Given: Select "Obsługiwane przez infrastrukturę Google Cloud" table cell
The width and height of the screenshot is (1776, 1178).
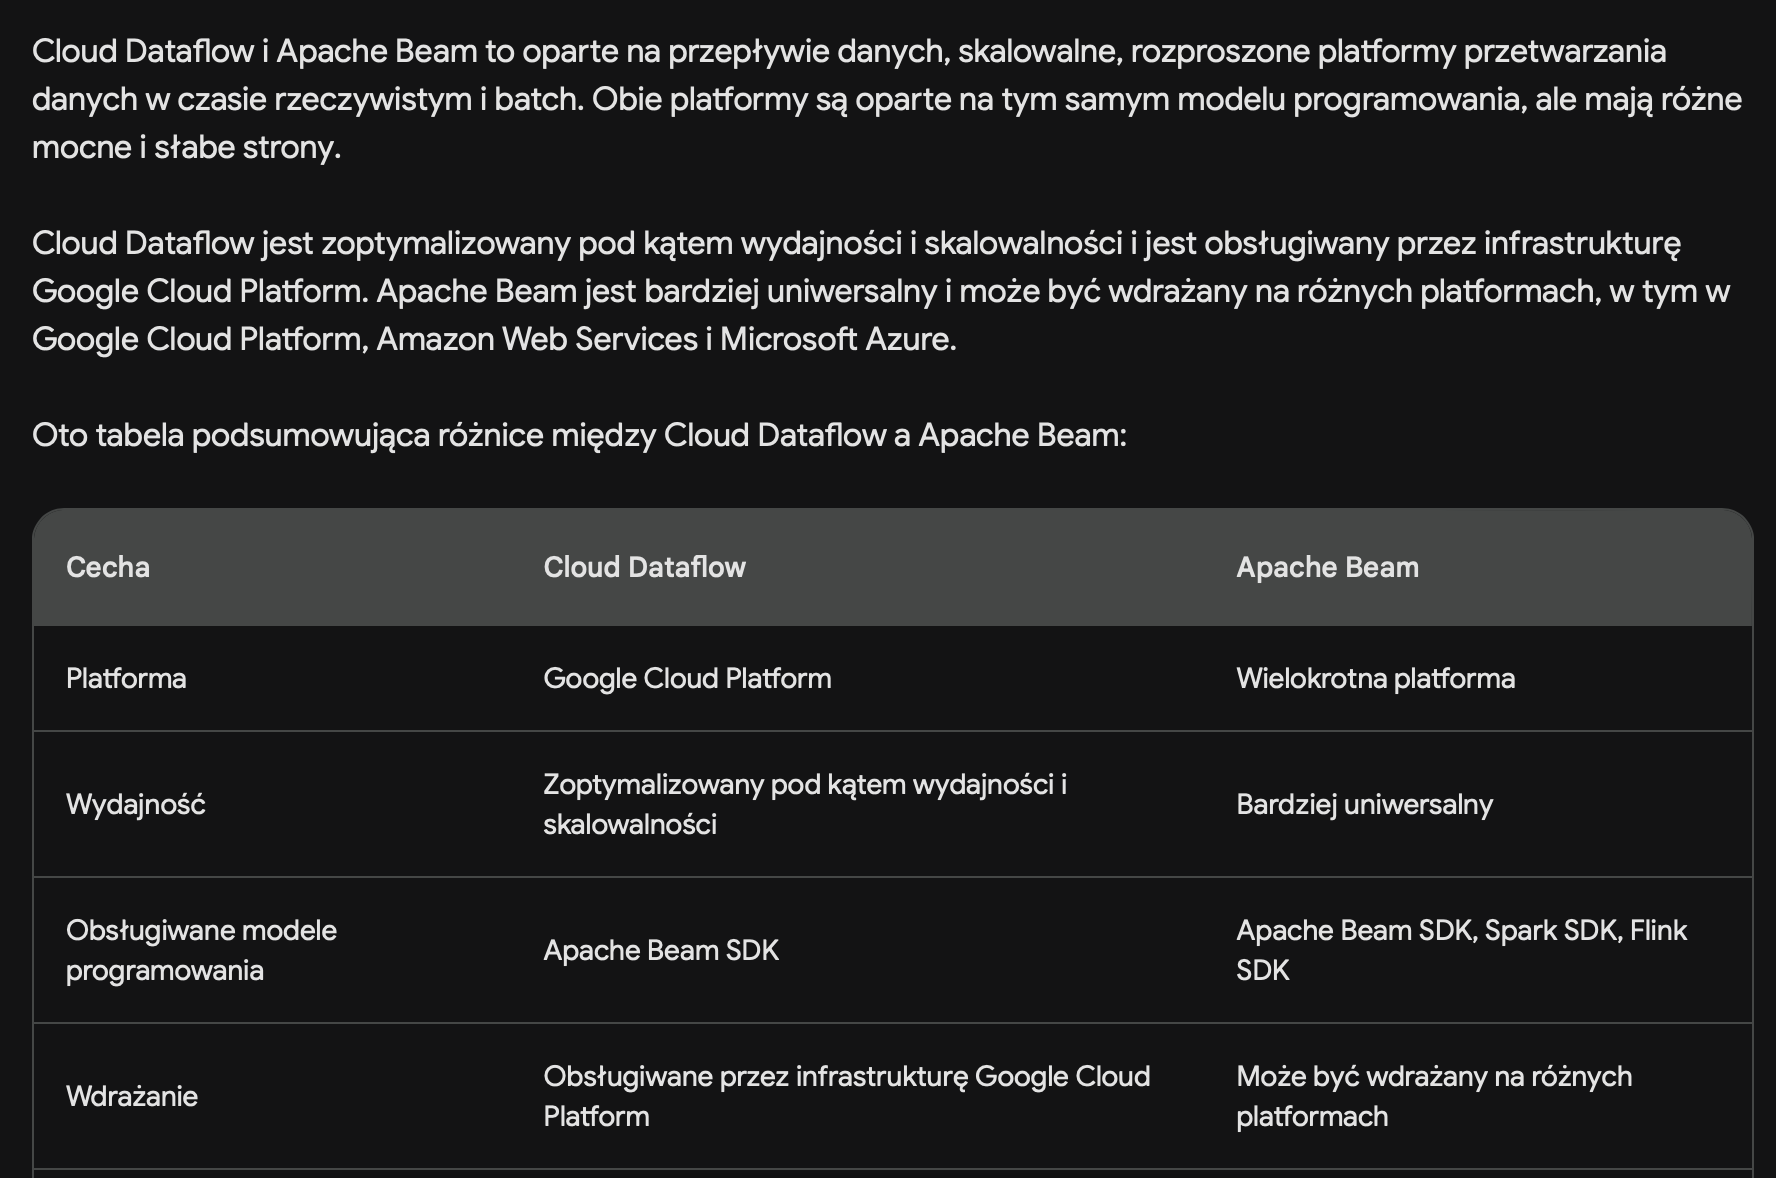Looking at the screenshot, I should click(x=846, y=1096).
